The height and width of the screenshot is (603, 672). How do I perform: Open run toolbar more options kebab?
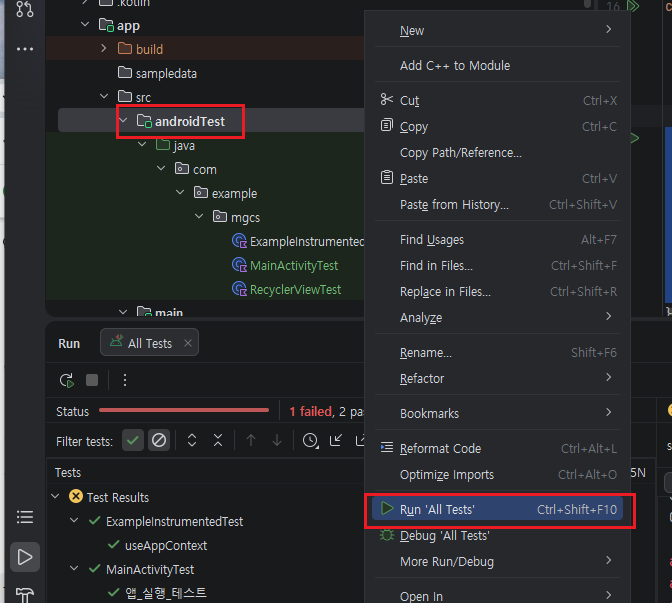(x=125, y=380)
